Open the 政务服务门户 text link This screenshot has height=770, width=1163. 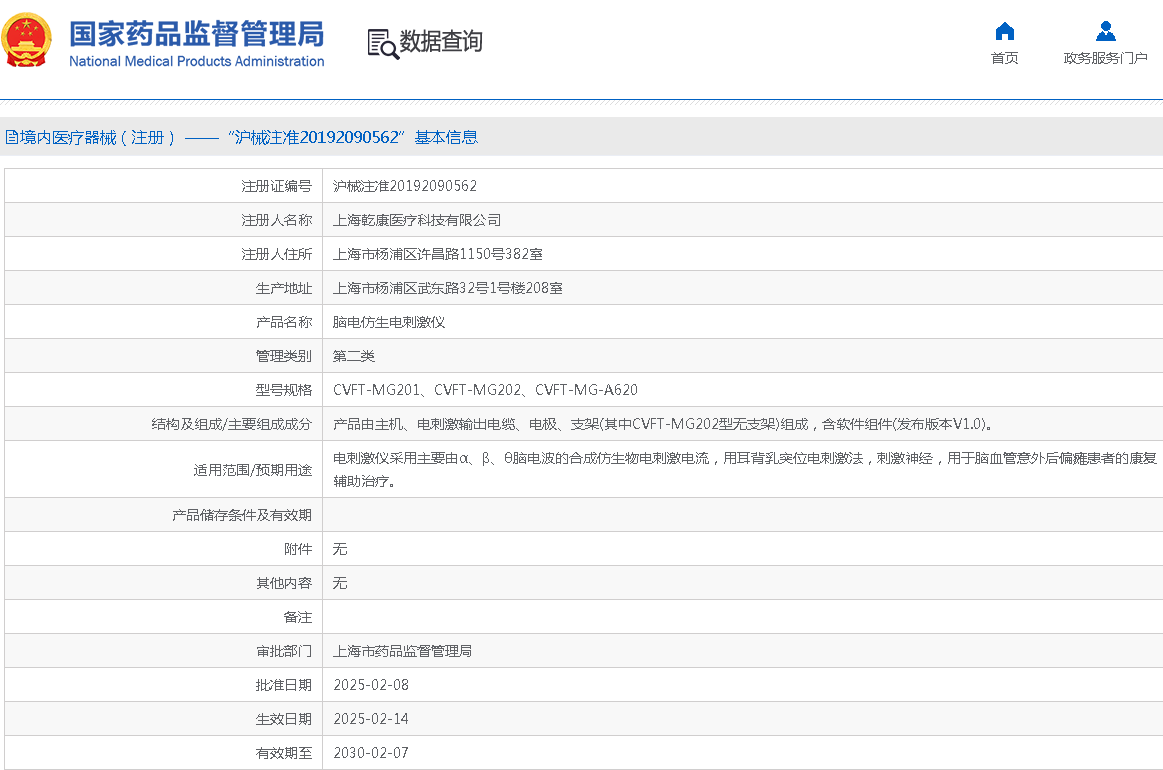click(1105, 58)
